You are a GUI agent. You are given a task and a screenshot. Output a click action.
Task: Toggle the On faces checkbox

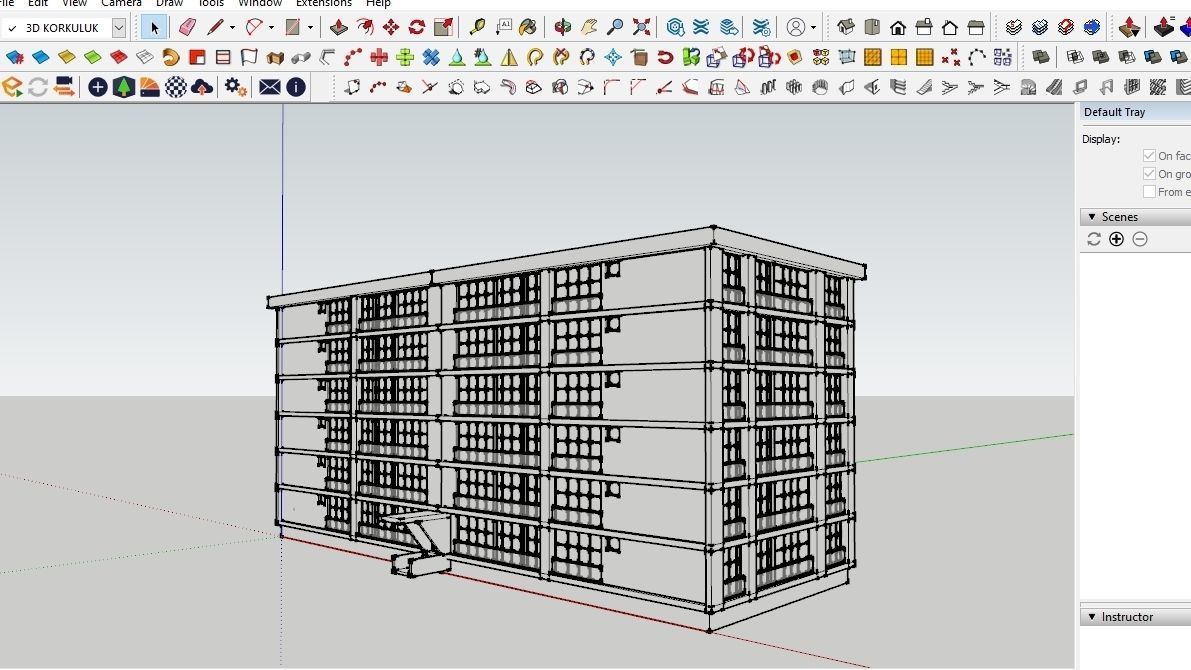tap(1149, 156)
